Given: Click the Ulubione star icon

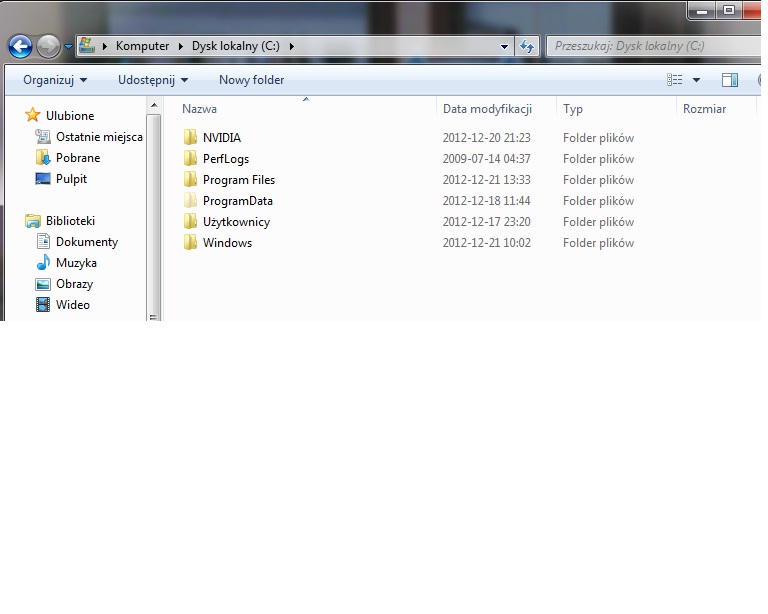Looking at the screenshot, I should click(32, 115).
